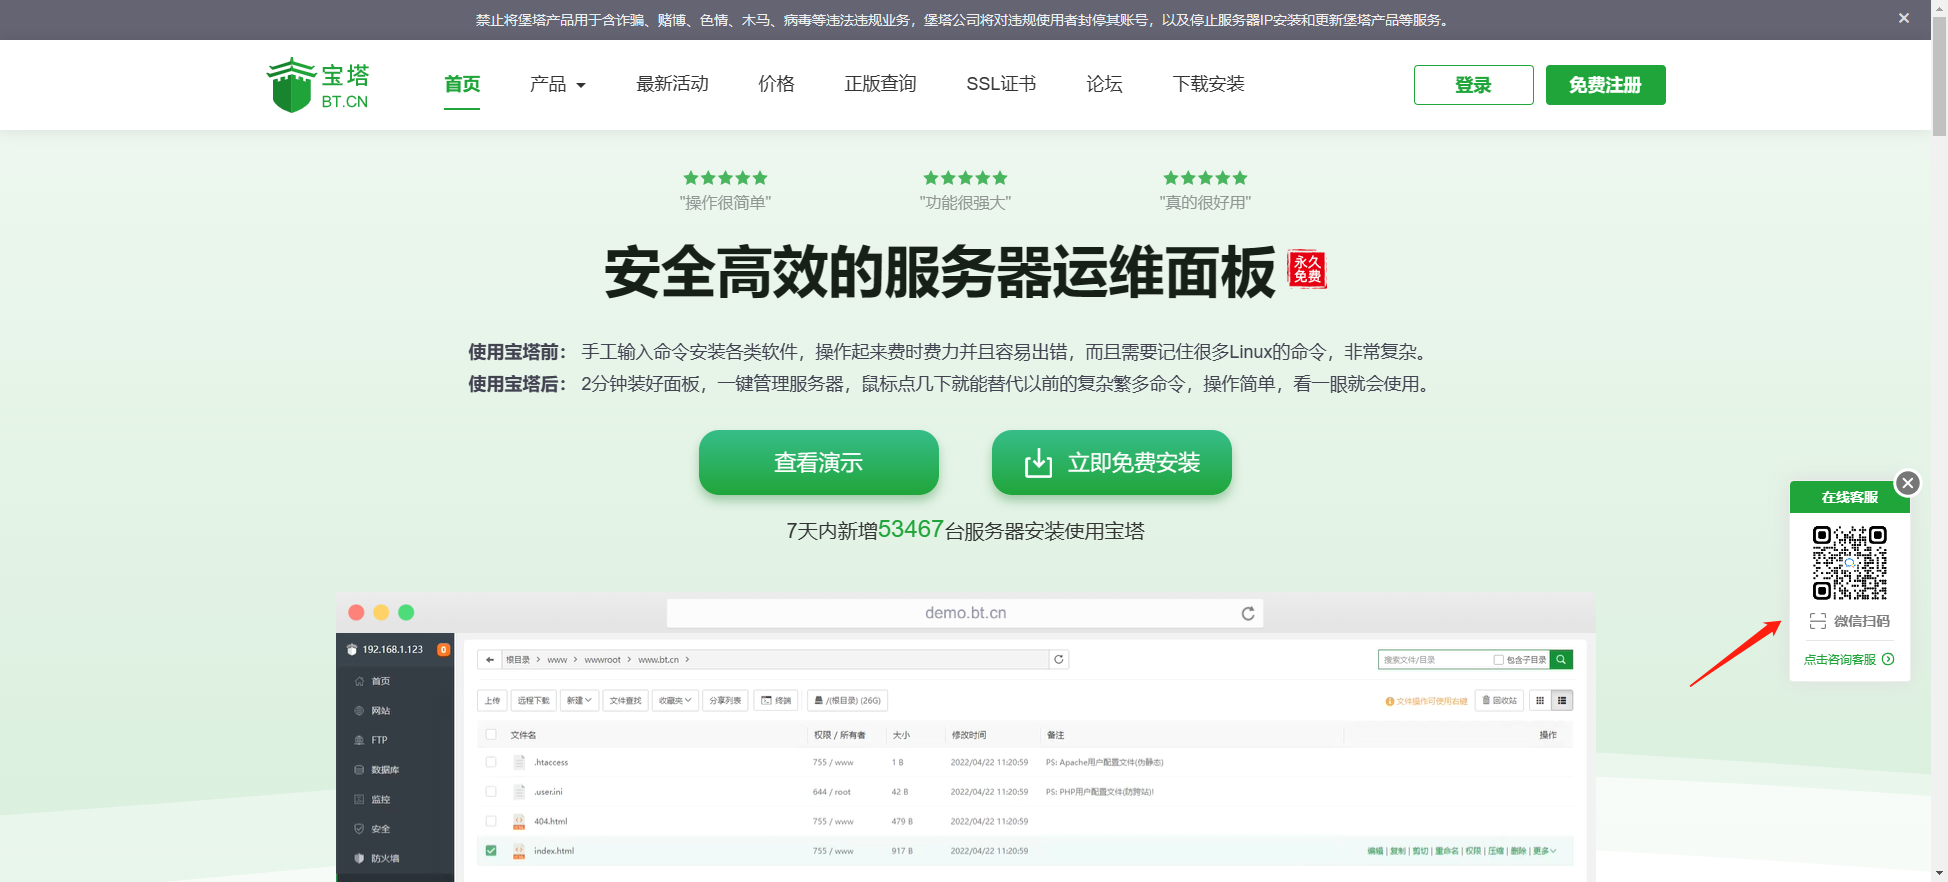Click the 登录 button

(x=1473, y=85)
